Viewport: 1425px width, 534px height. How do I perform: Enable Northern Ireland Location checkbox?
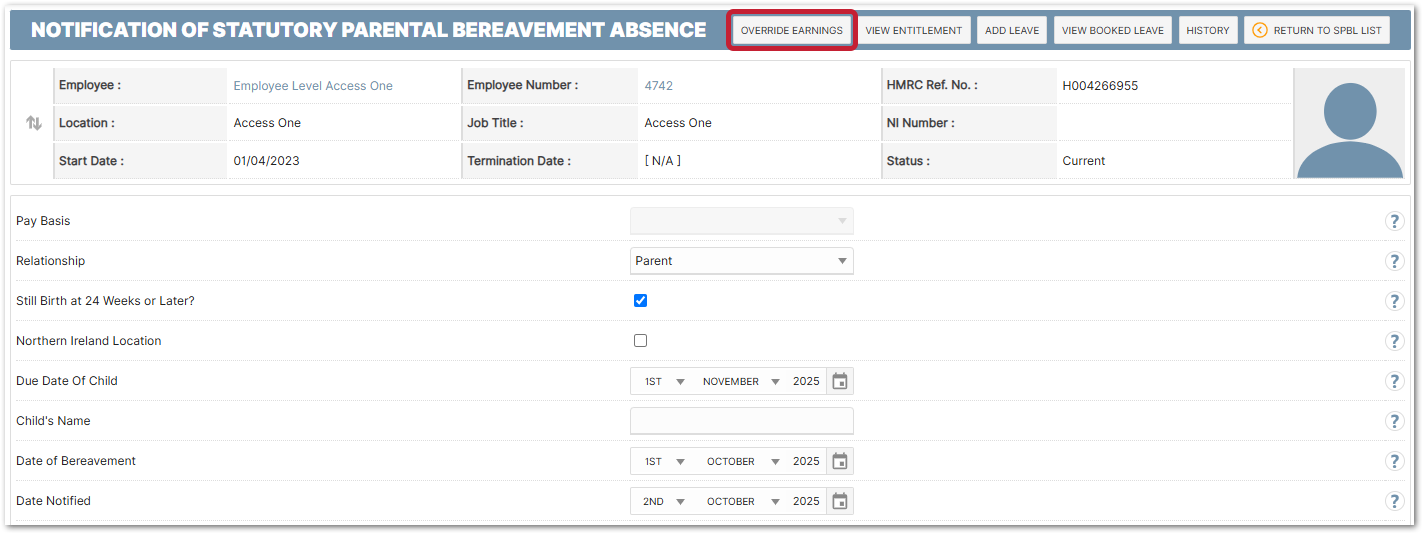[641, 341]
